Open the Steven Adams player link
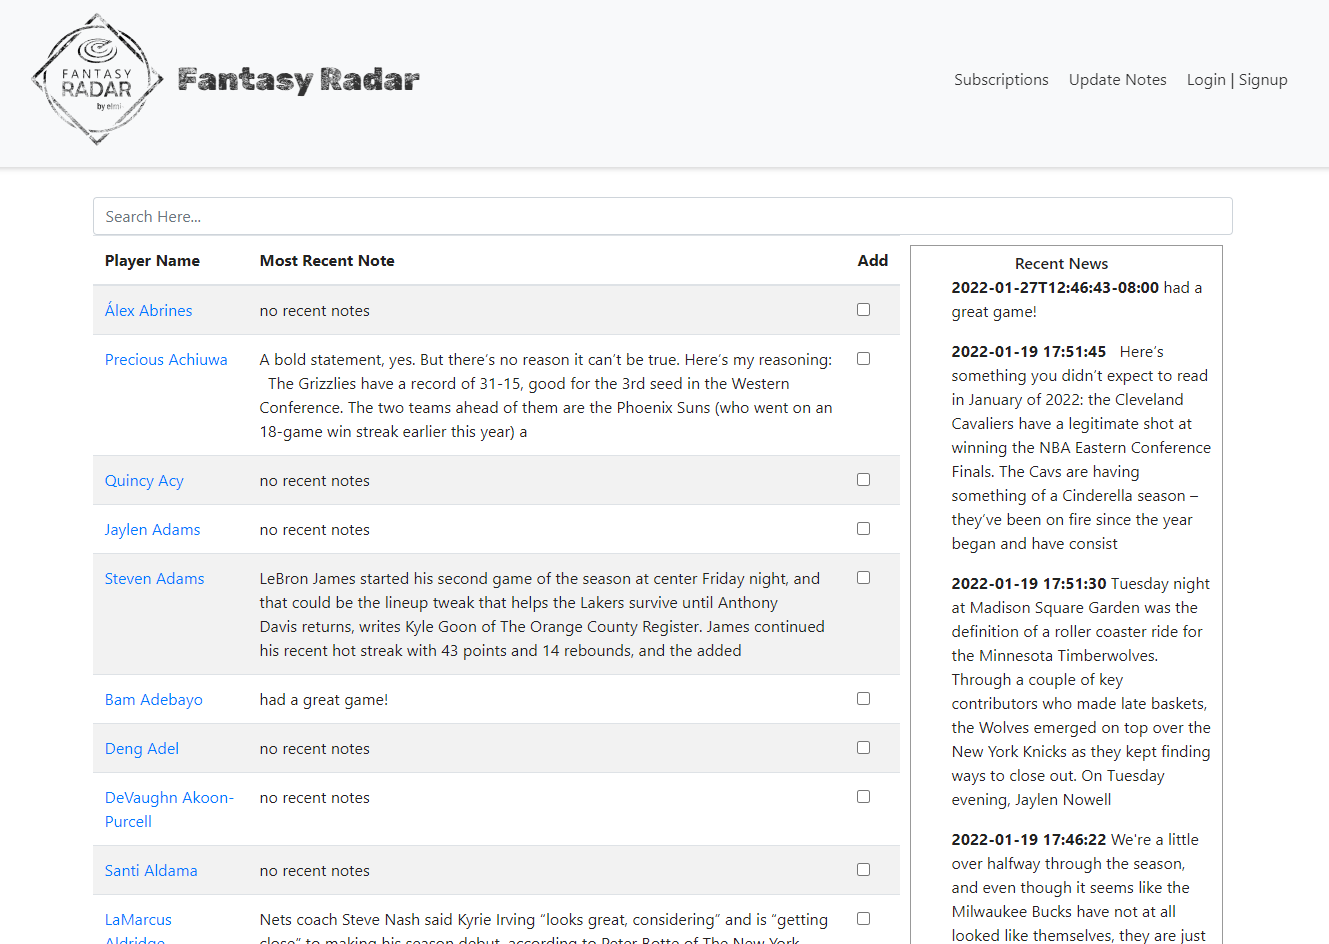 (154, 578)
